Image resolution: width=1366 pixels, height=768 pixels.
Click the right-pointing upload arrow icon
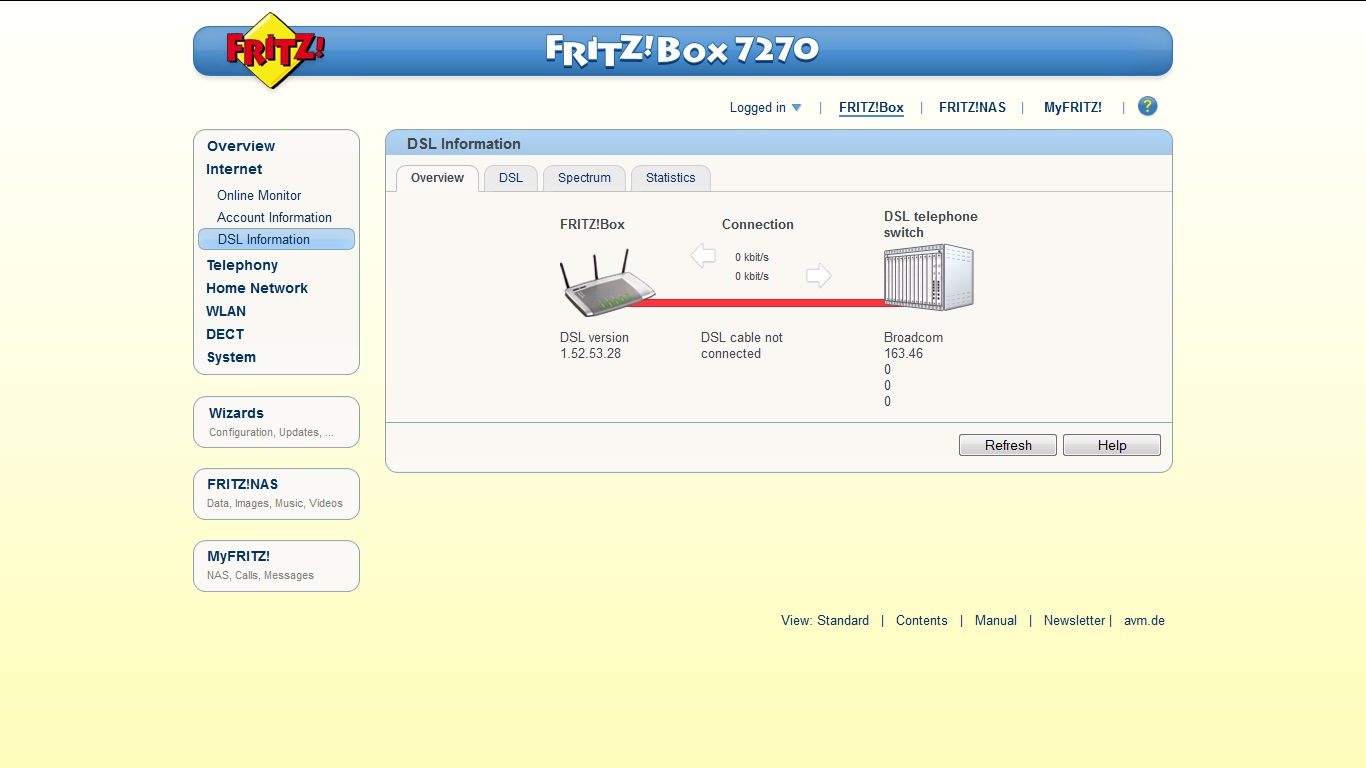click(x=819, y=275)
